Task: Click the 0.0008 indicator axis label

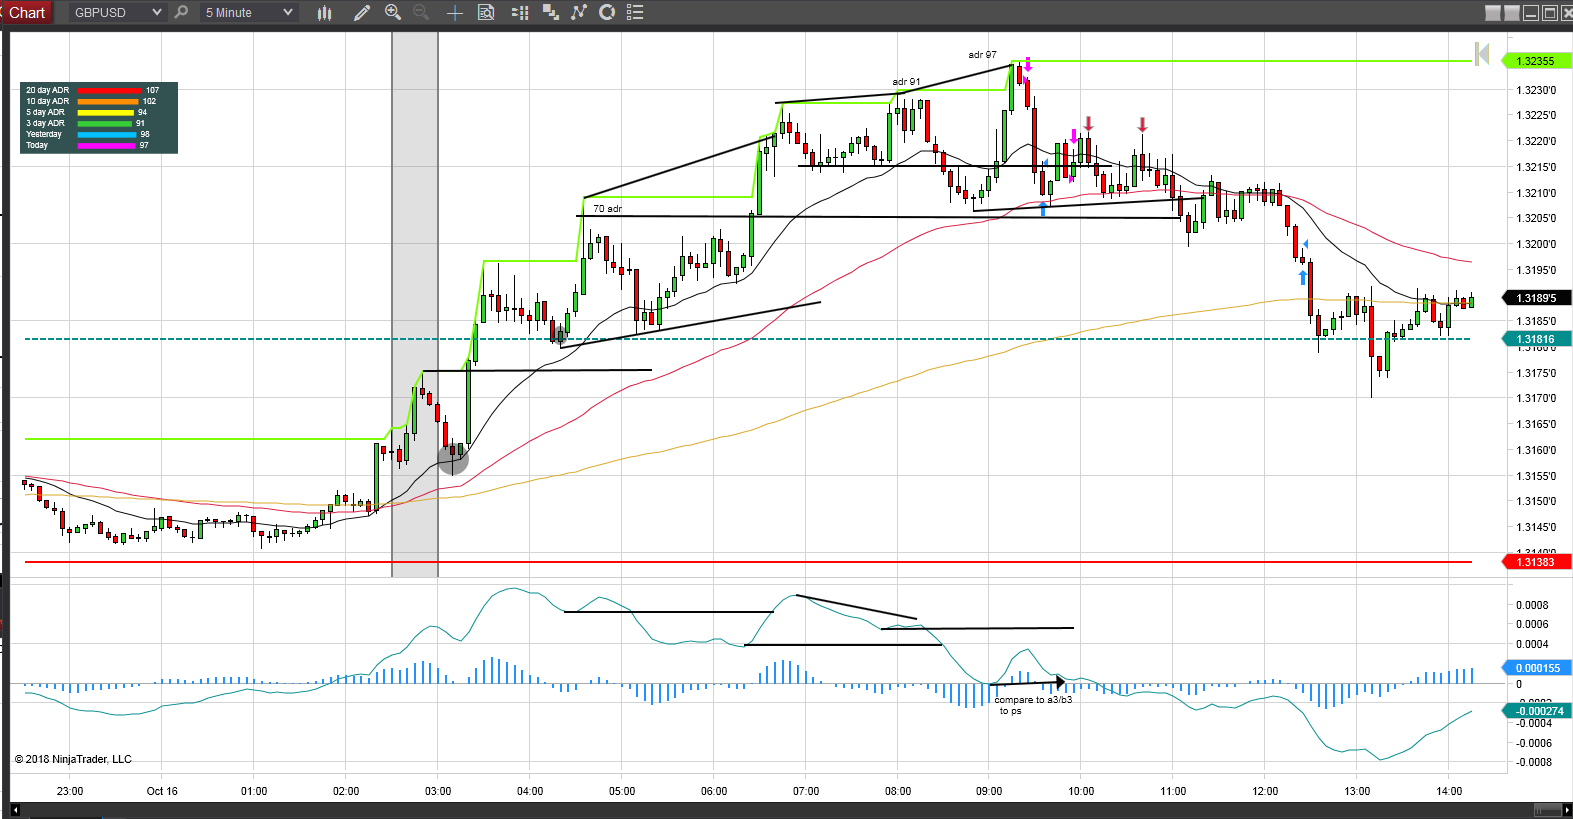Action: (1532, 605)
